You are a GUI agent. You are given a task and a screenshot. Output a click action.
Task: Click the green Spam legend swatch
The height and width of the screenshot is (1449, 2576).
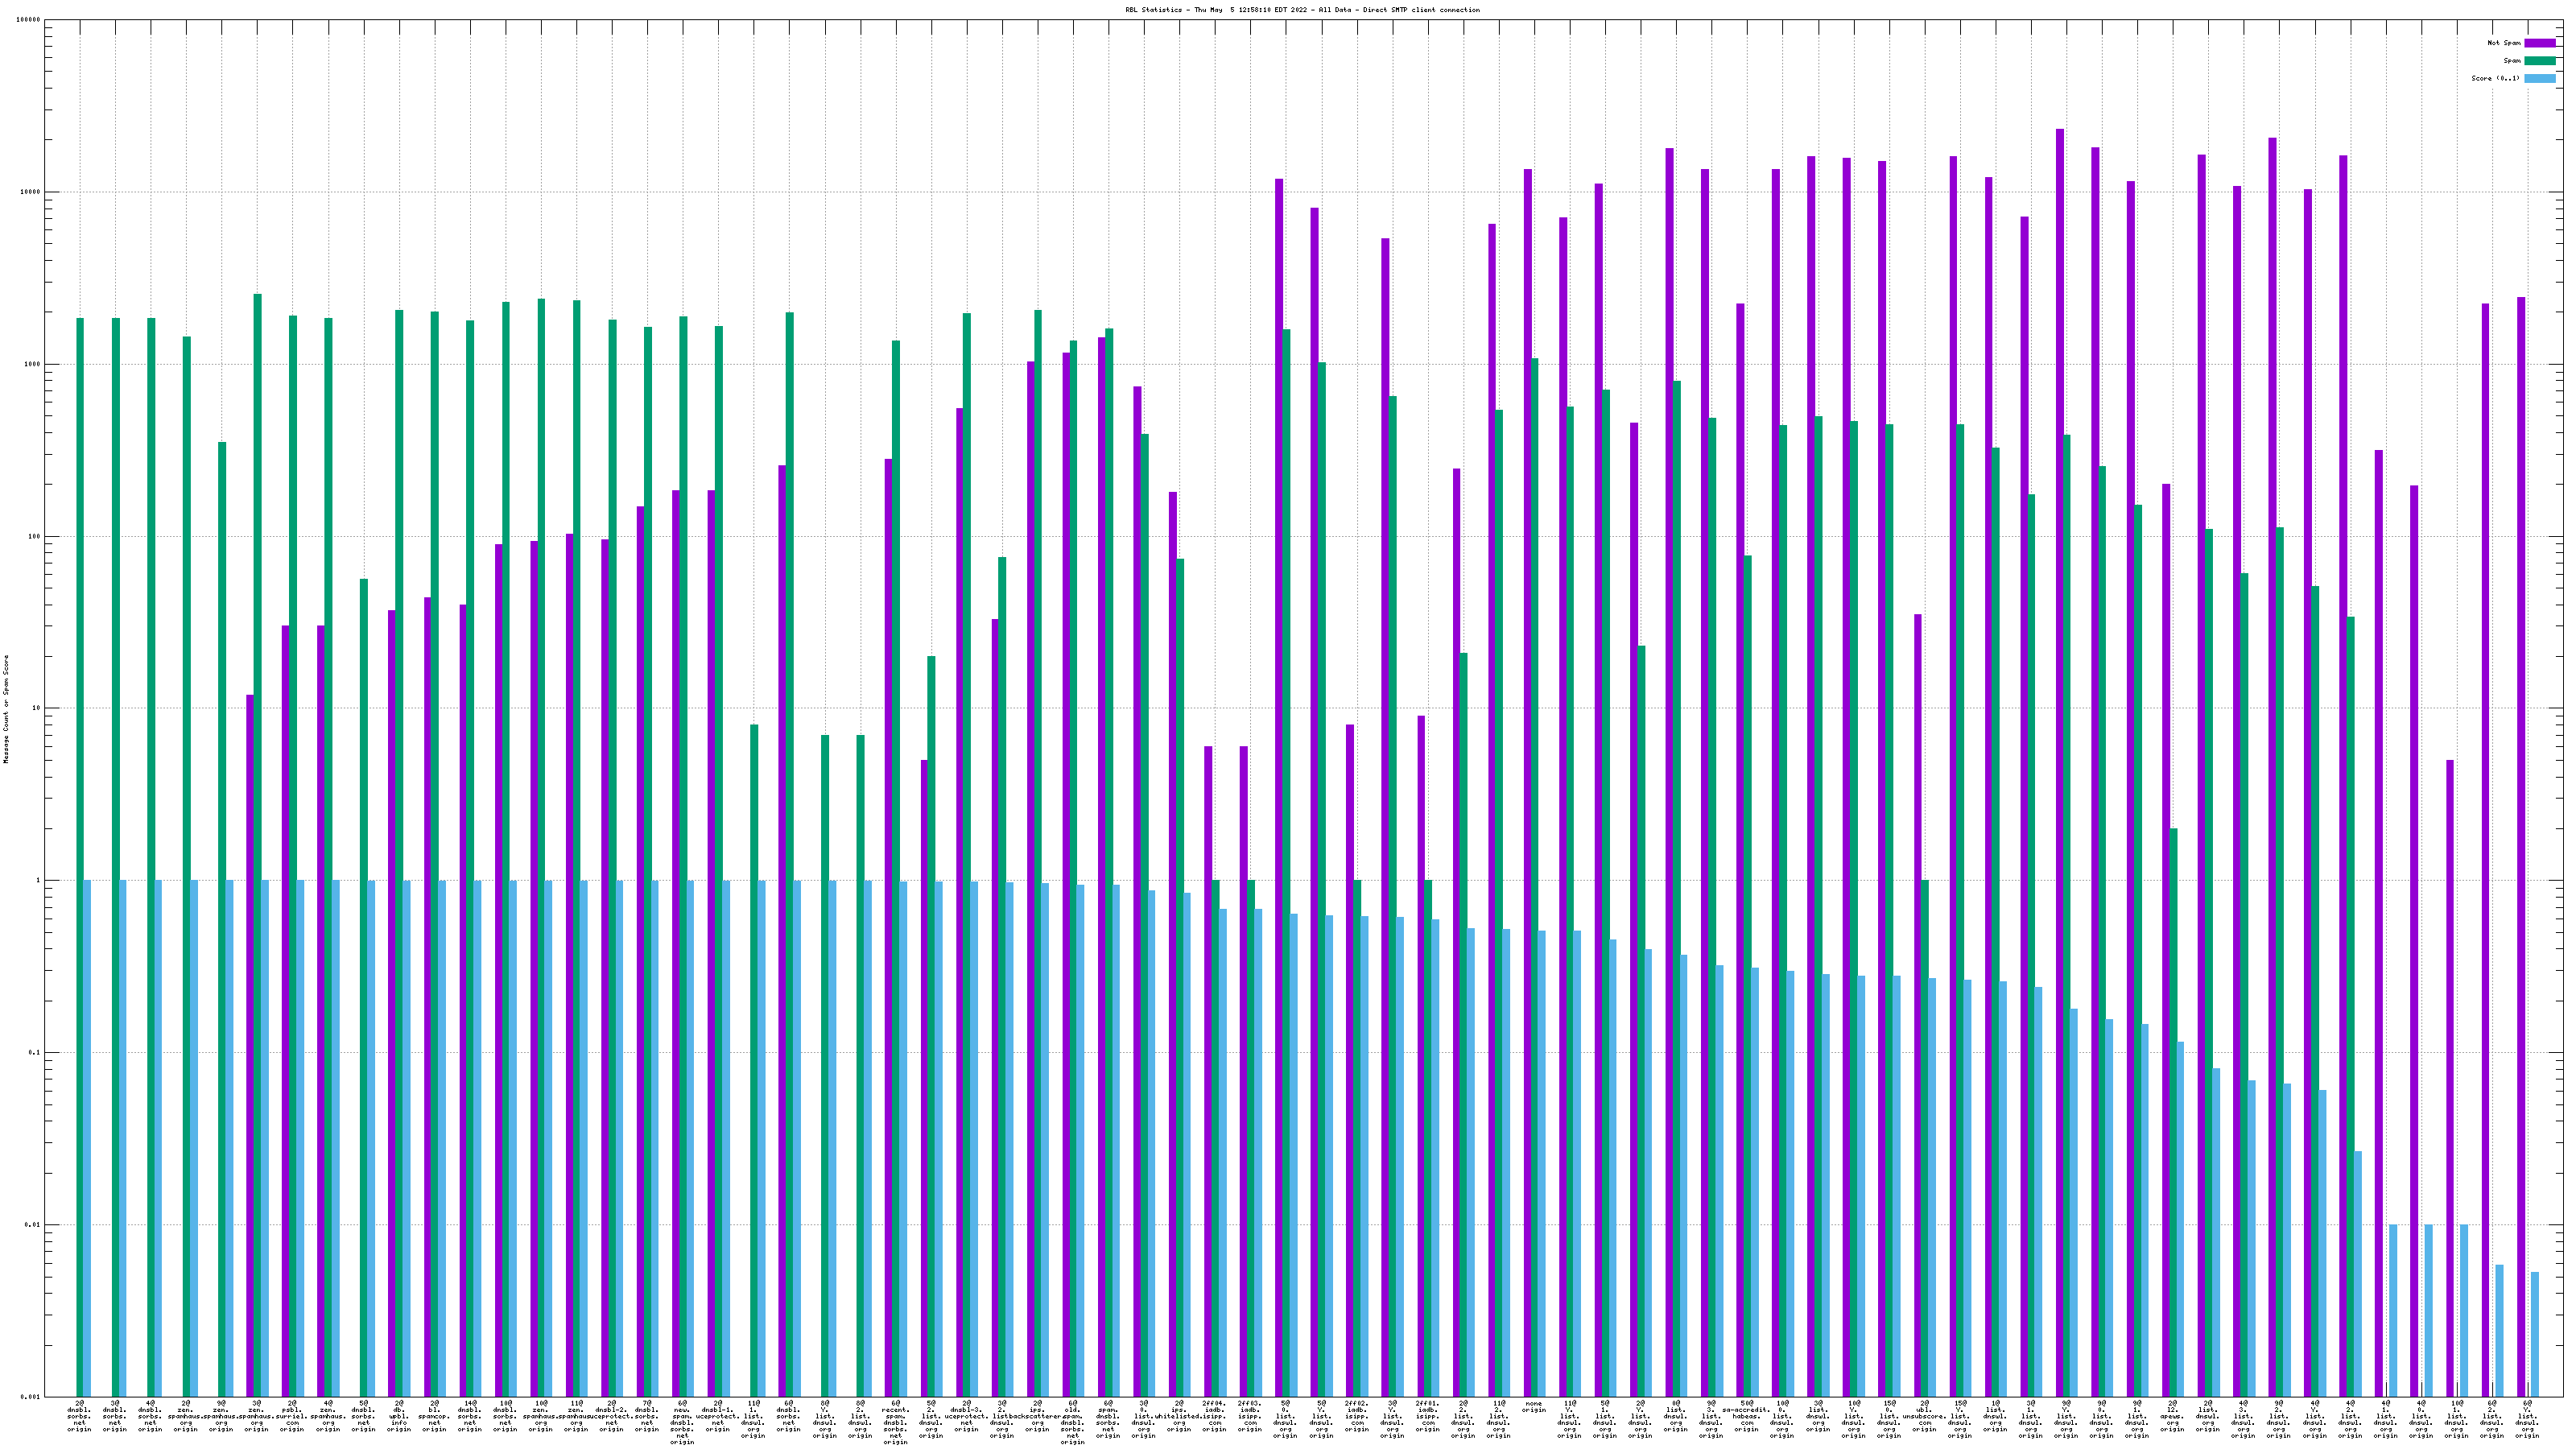2540,61
